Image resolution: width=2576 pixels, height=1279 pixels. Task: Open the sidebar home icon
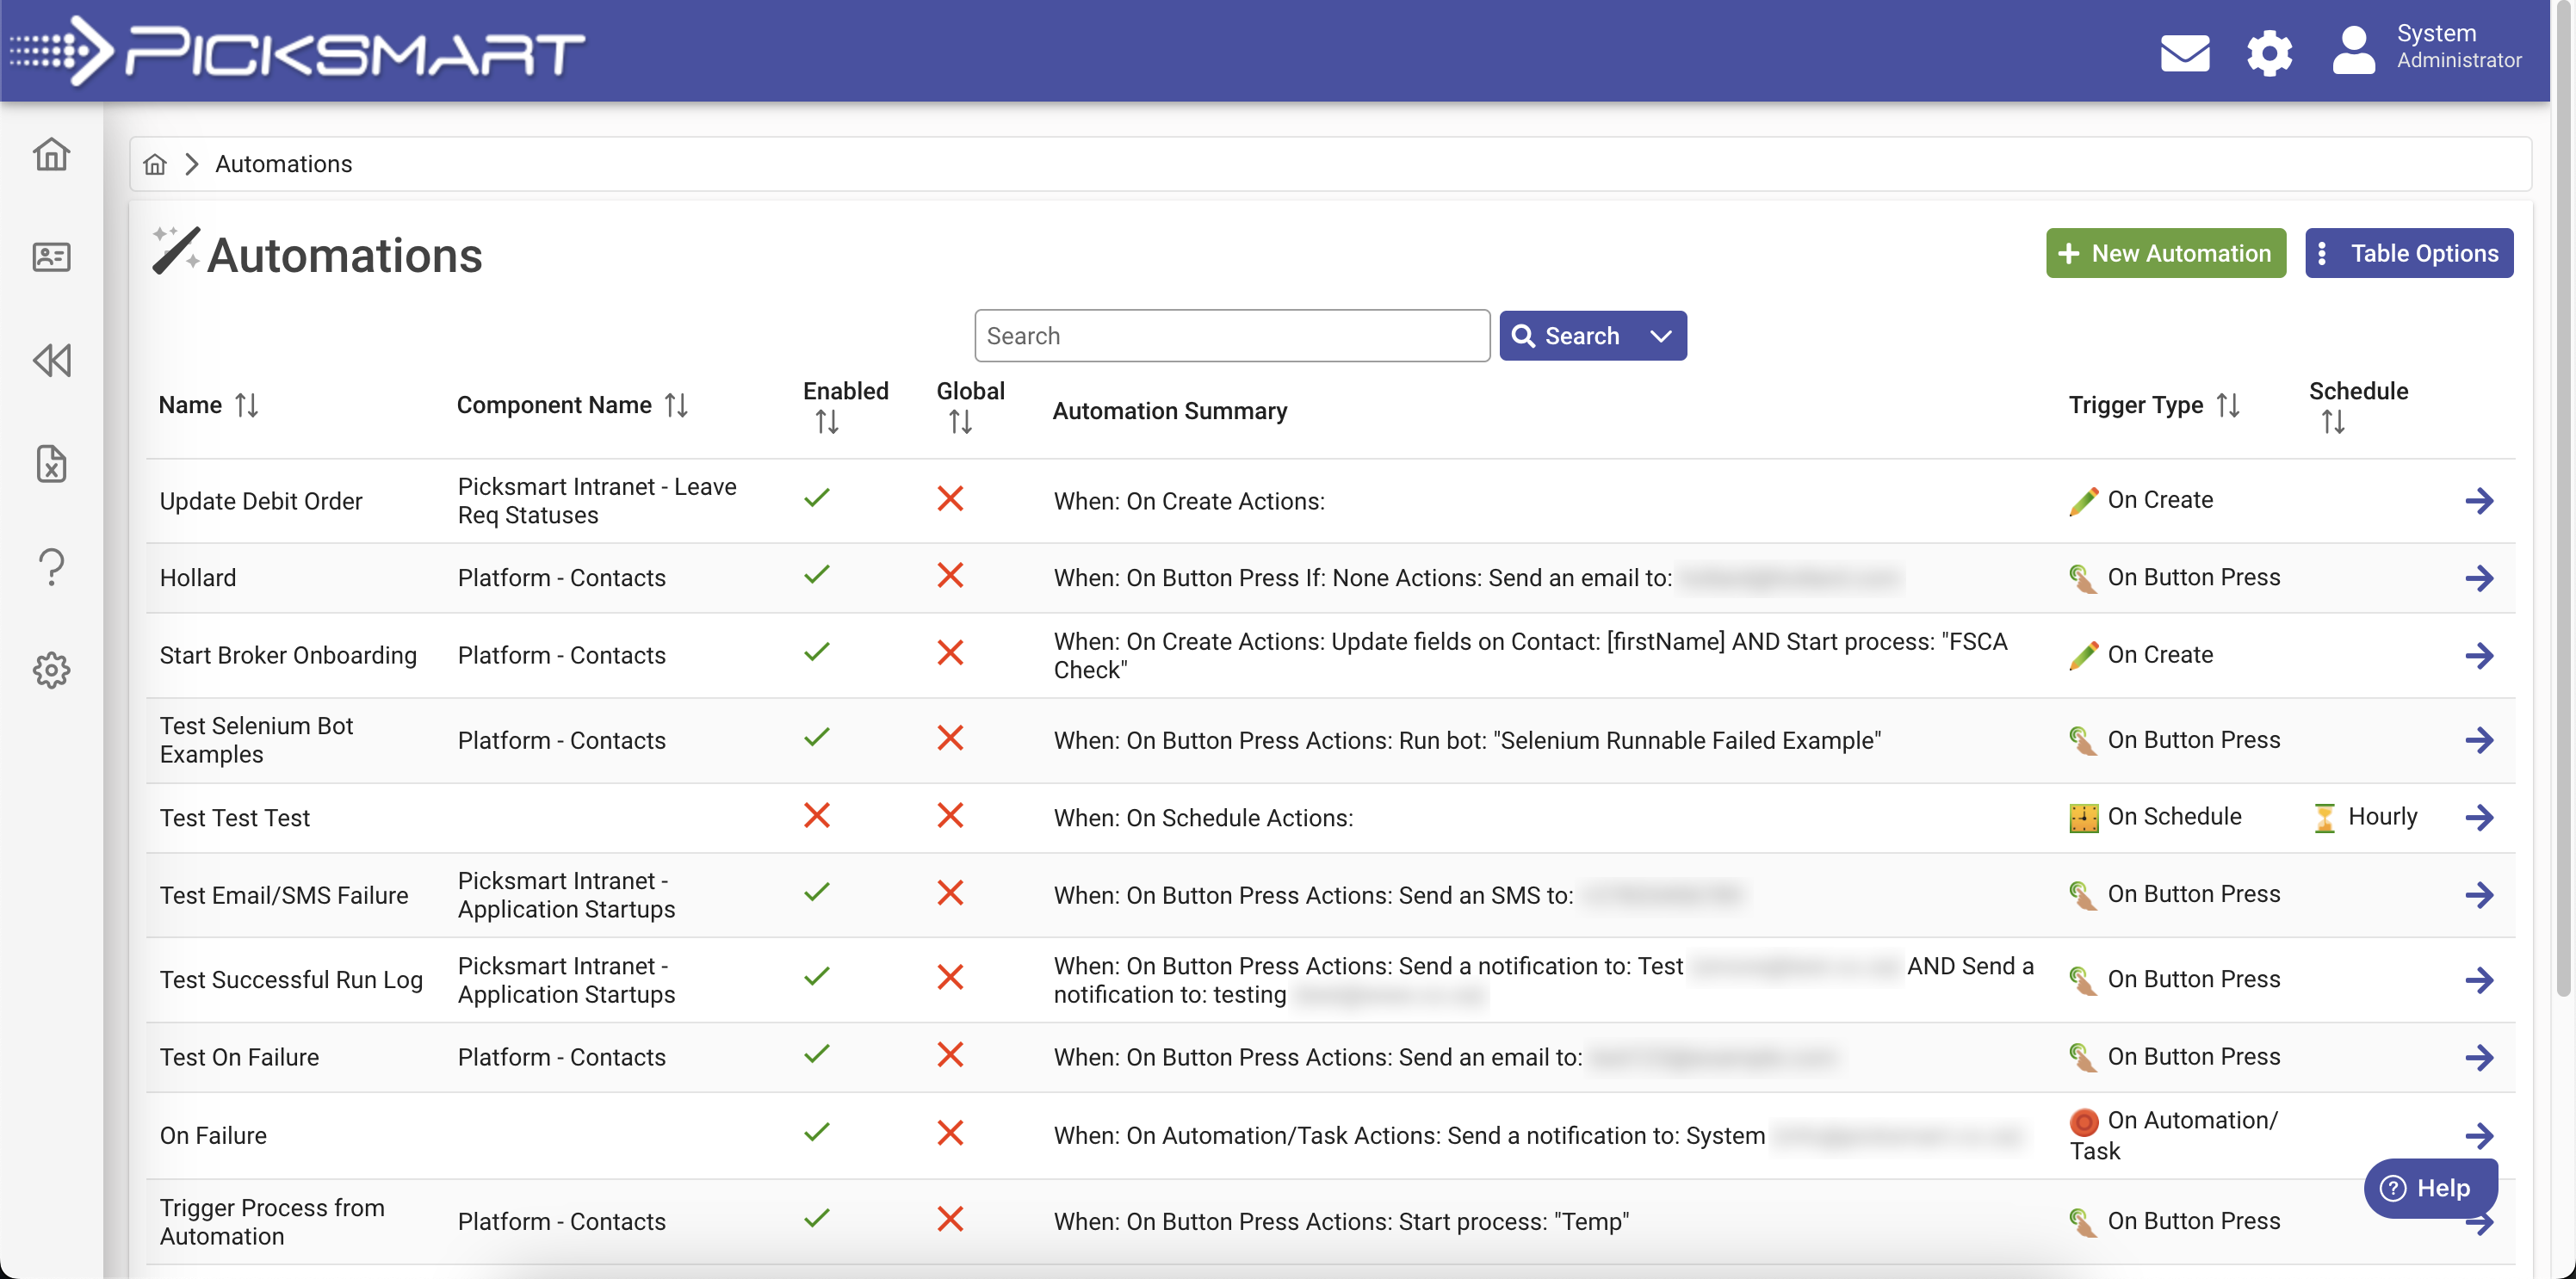[x=51, y=154]
